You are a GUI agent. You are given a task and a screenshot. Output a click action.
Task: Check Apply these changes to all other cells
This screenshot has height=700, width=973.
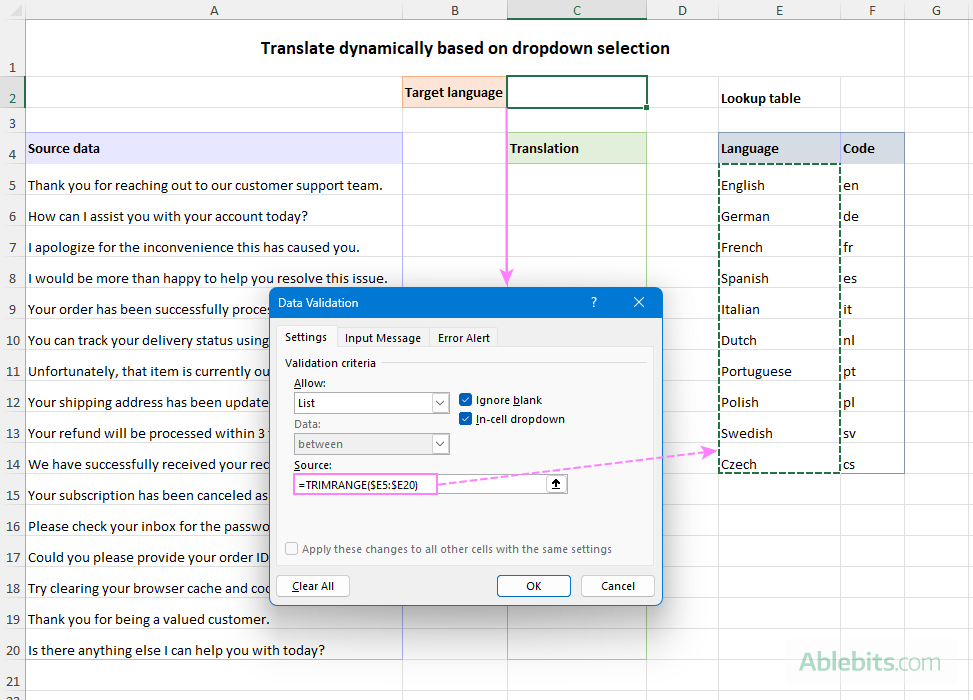291,549
